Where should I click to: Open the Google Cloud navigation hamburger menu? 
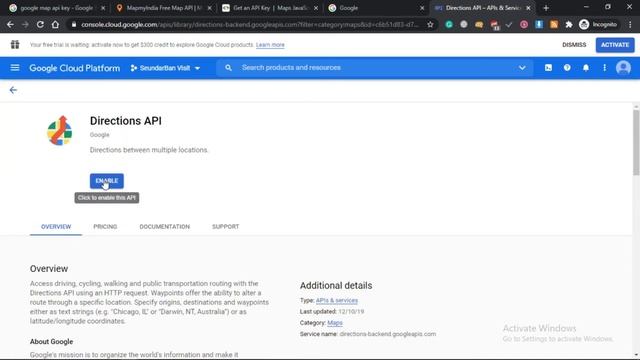pos(15,68)
